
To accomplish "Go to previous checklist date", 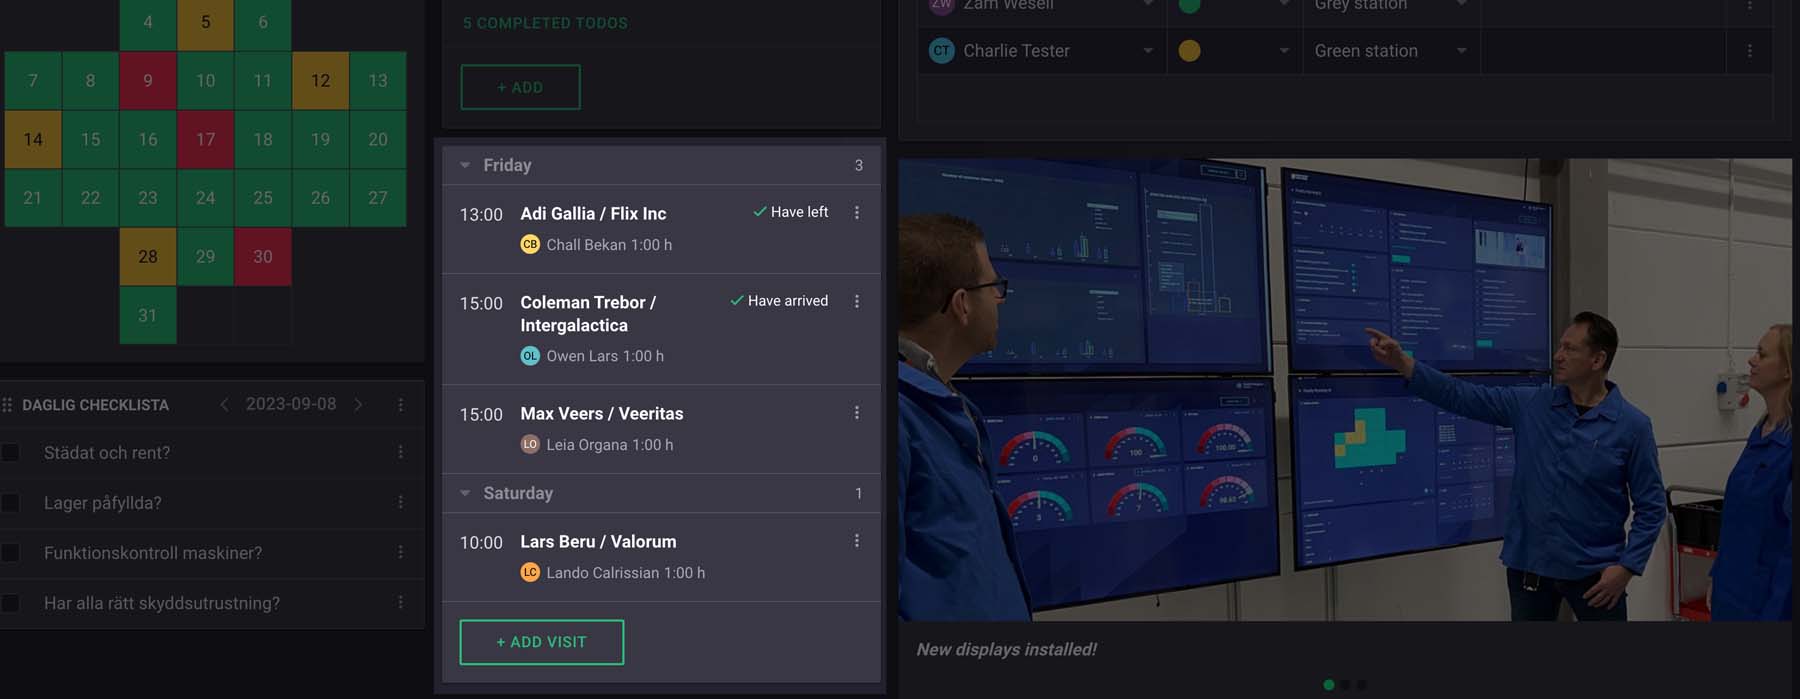I will point(224,404).
